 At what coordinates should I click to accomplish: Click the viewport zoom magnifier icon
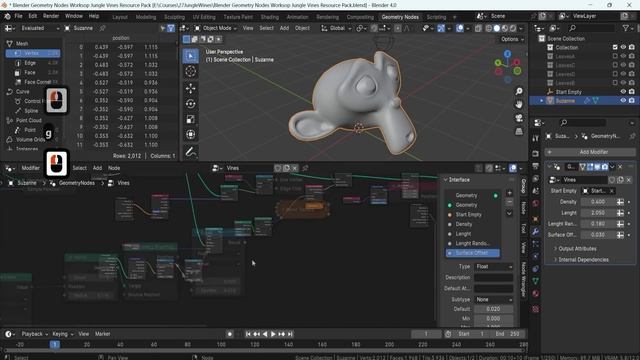[x=519, y=91]
